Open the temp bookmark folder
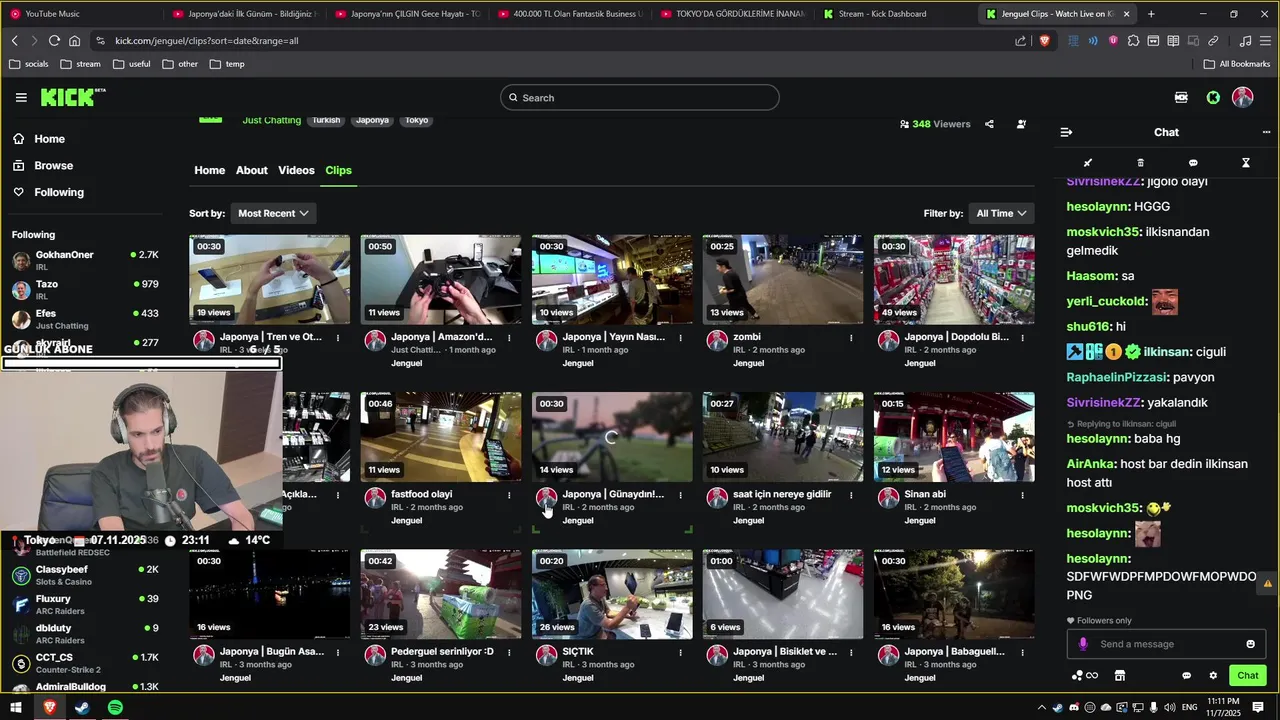Screen dimensions: 1280x720 click(x=227, y=64)
